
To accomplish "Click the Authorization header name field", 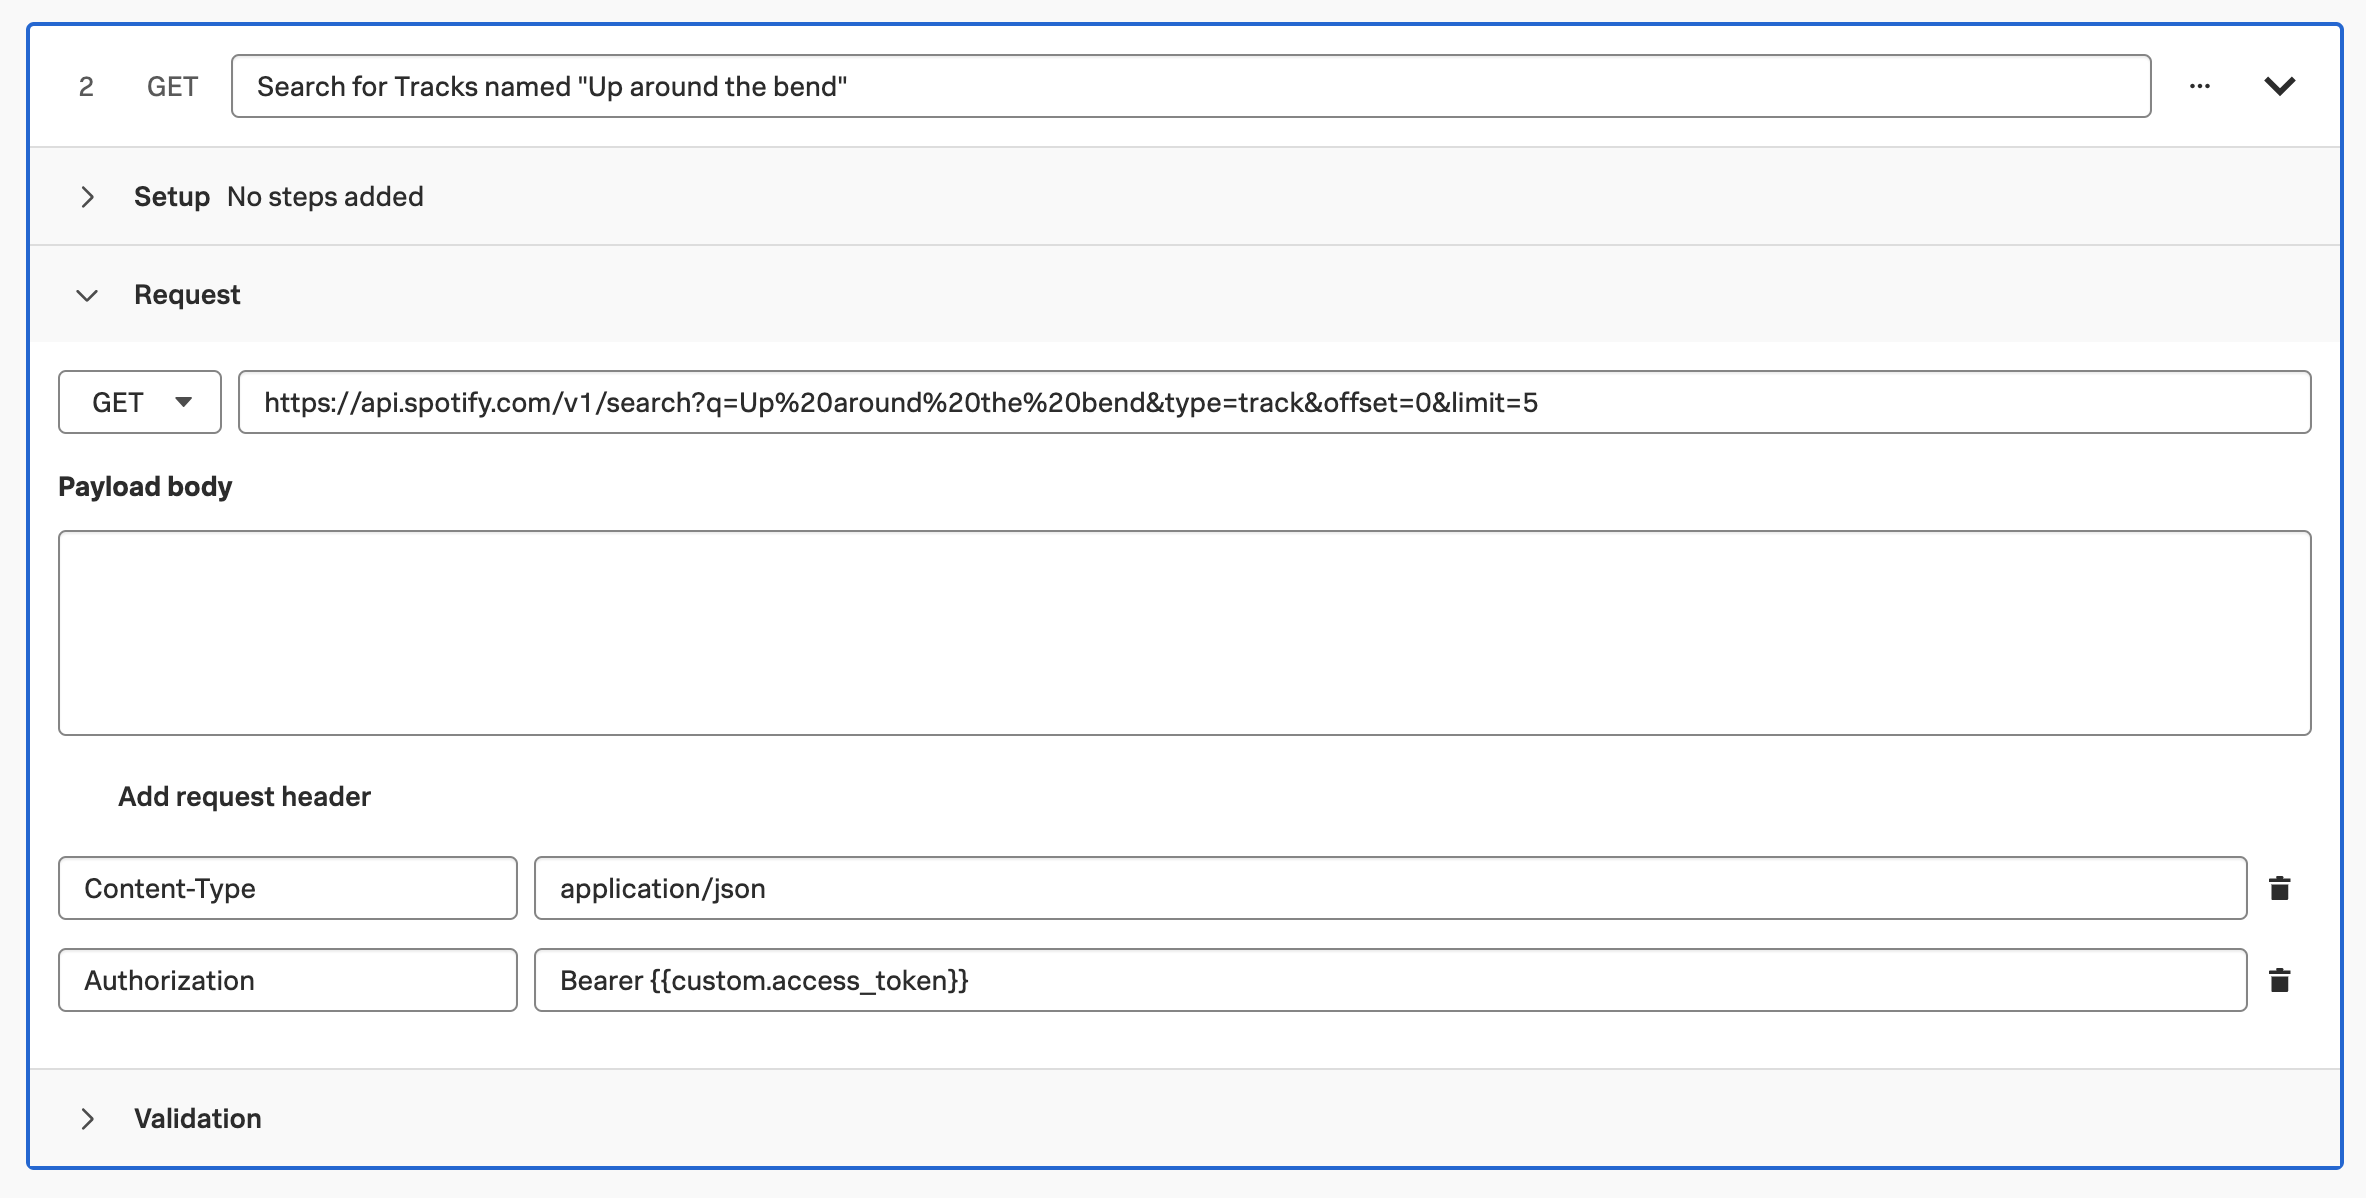I will (x=288, y=980).
